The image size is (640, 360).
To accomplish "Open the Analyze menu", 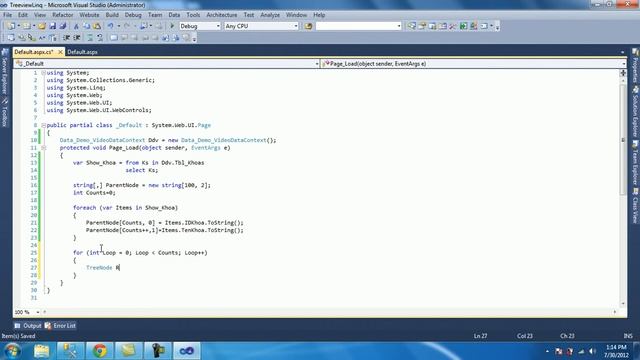I will (x=270, y=15).
